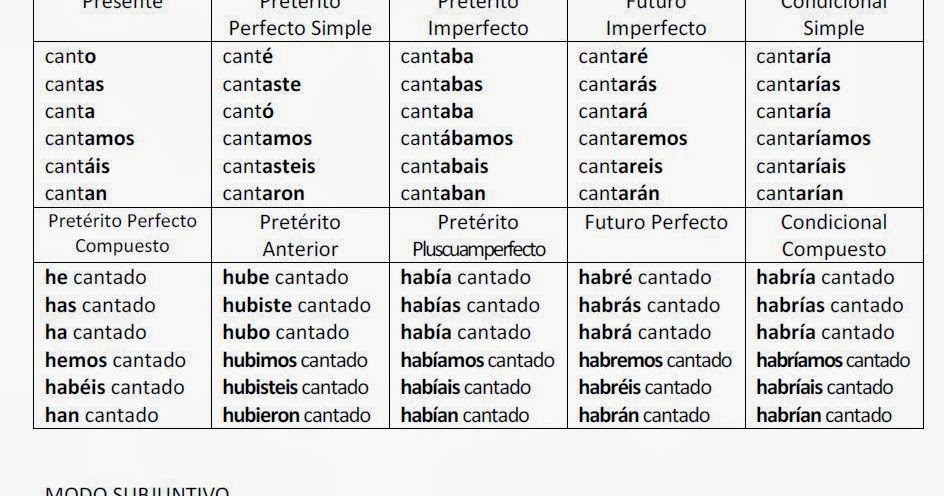Click the future form "cantaremos"

[633, 139]
